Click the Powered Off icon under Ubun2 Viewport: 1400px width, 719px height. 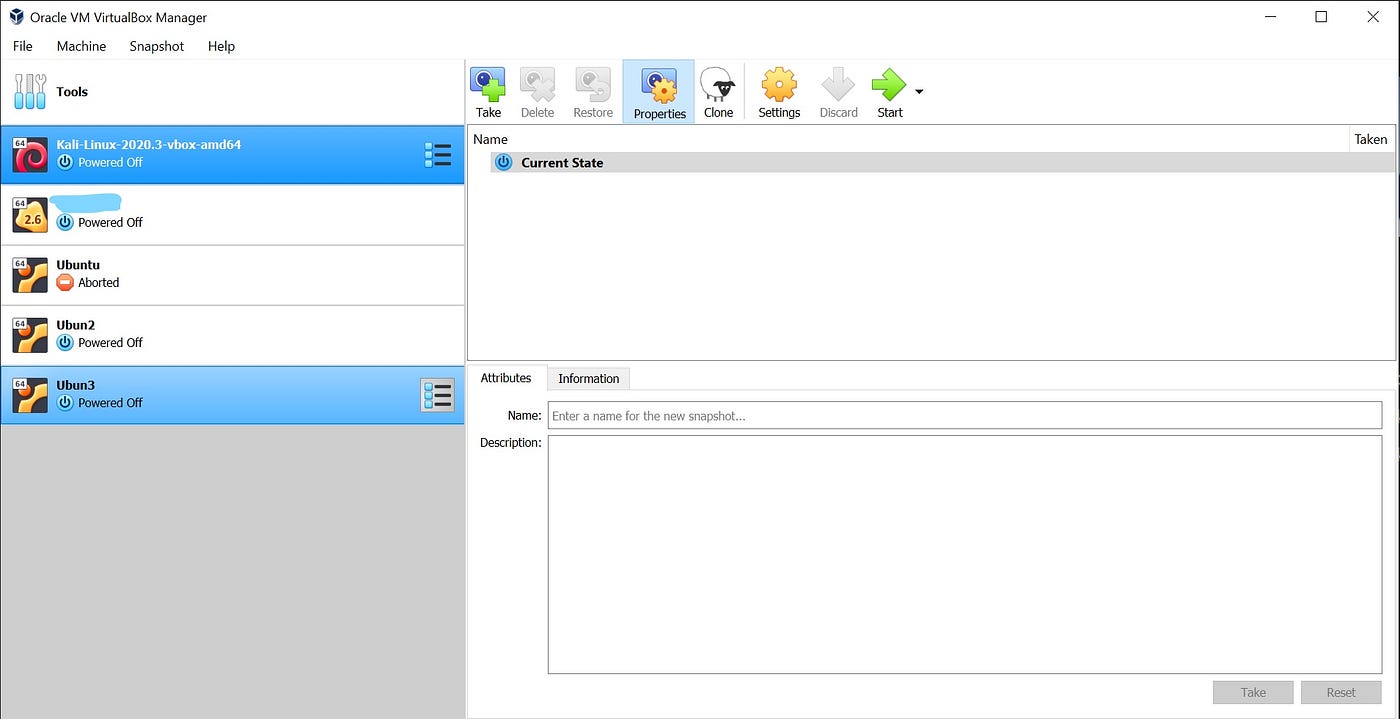coord(65,343)
